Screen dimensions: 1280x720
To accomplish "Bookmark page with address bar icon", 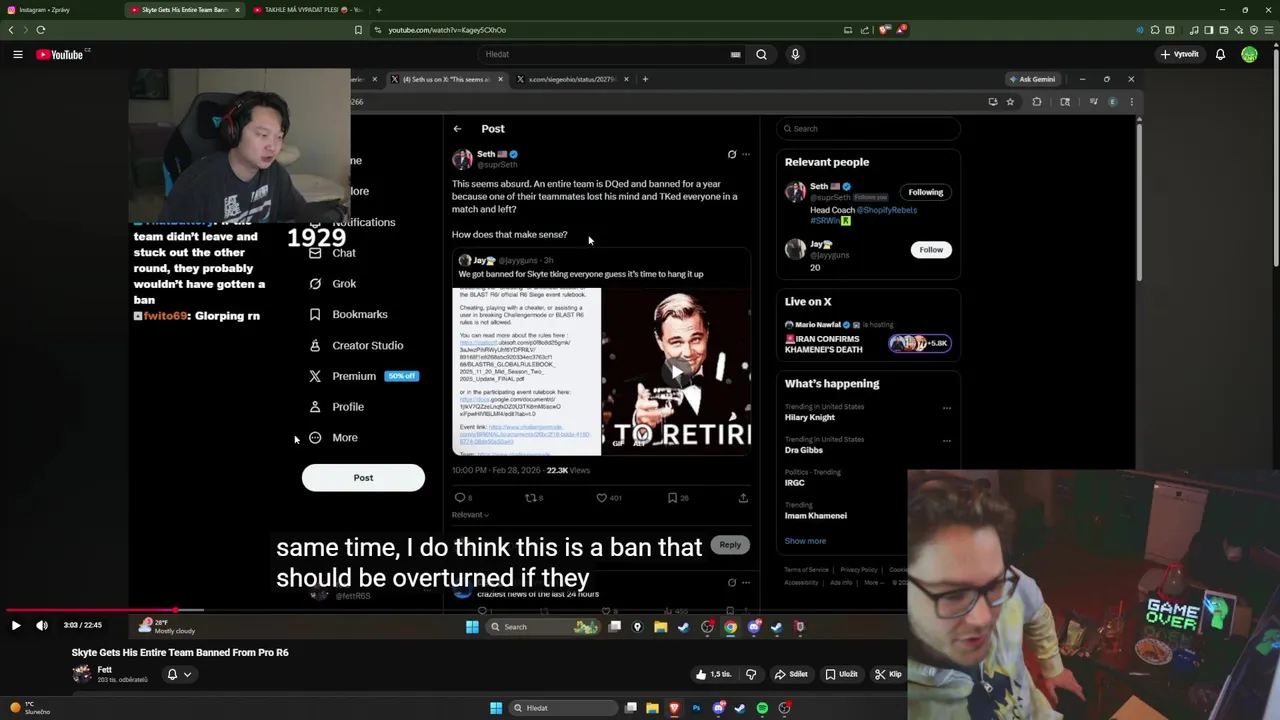I will point(358,30).
